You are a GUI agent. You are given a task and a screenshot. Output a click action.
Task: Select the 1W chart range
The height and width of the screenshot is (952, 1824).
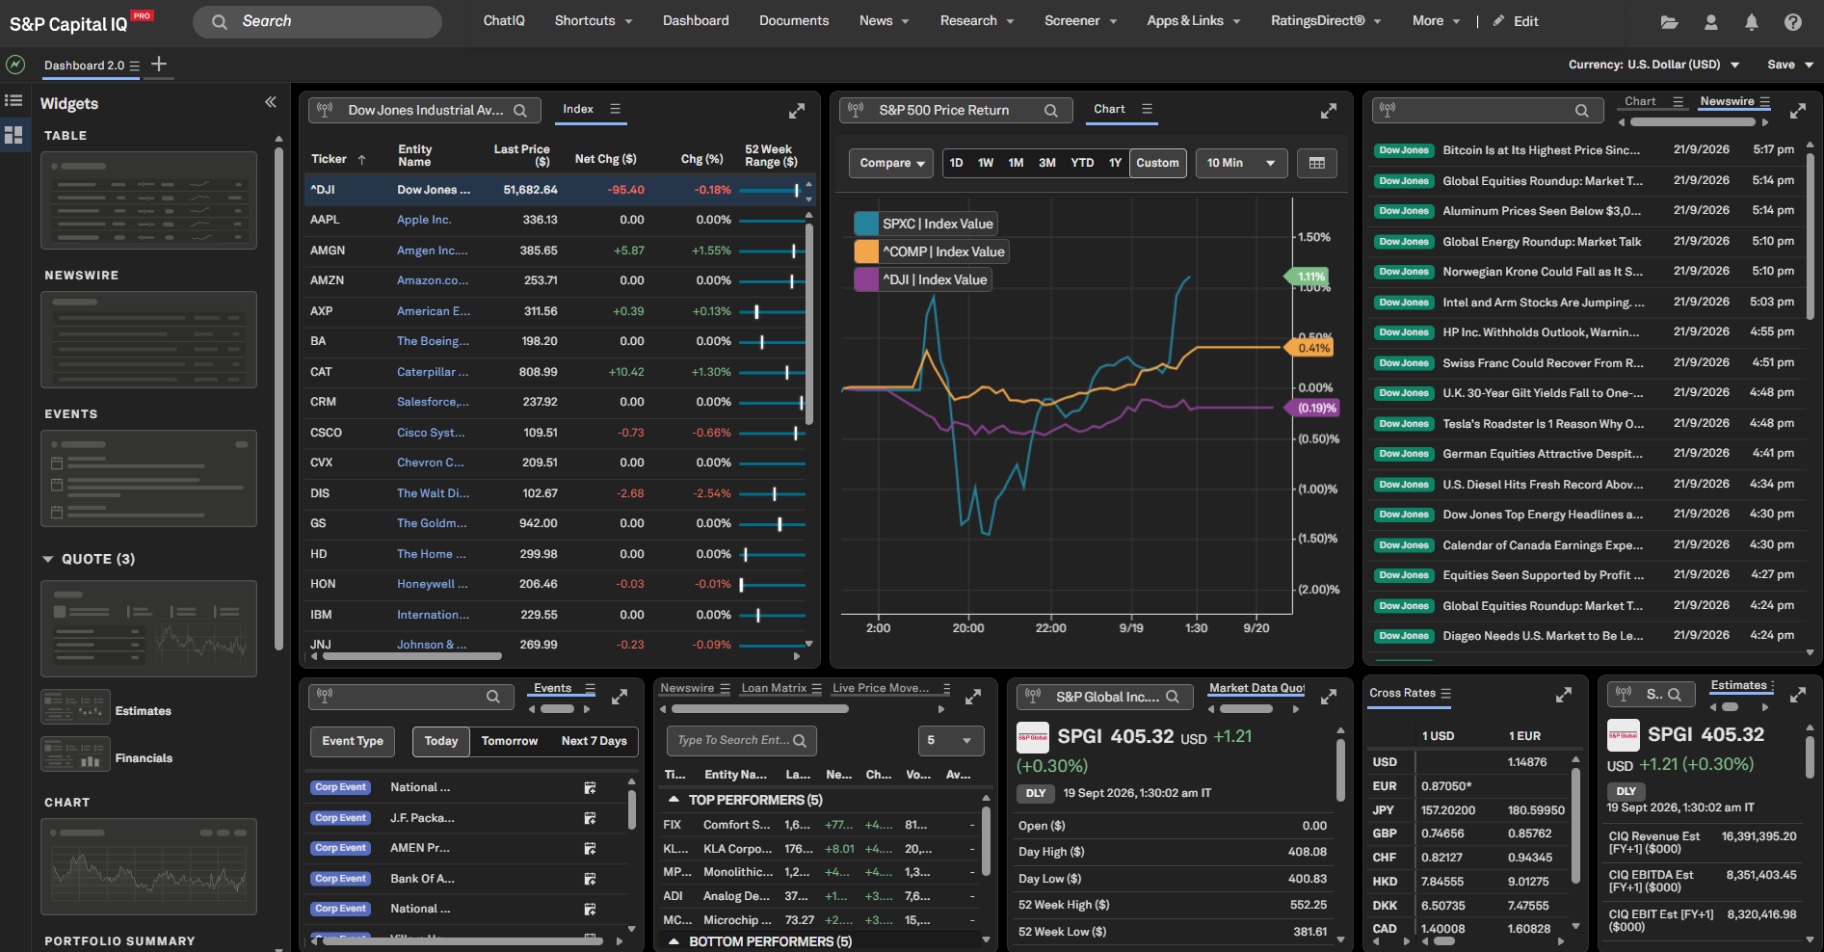tap(986, 163)
